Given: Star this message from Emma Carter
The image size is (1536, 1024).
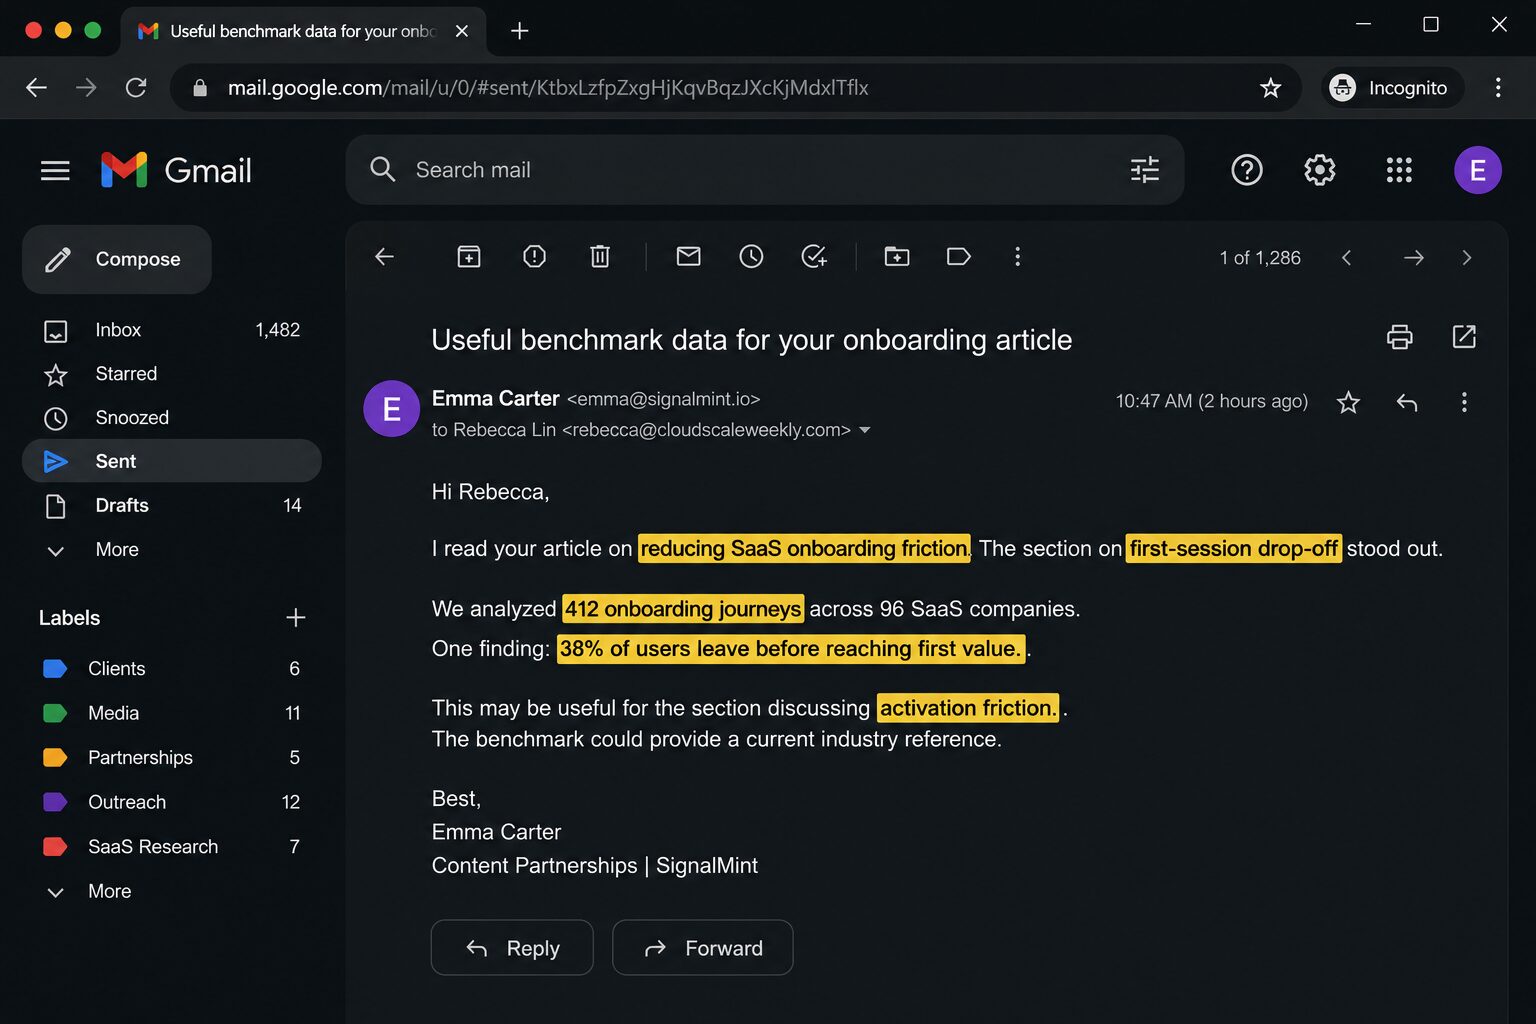Looking at the screenshot, I should click(1348, 402).
